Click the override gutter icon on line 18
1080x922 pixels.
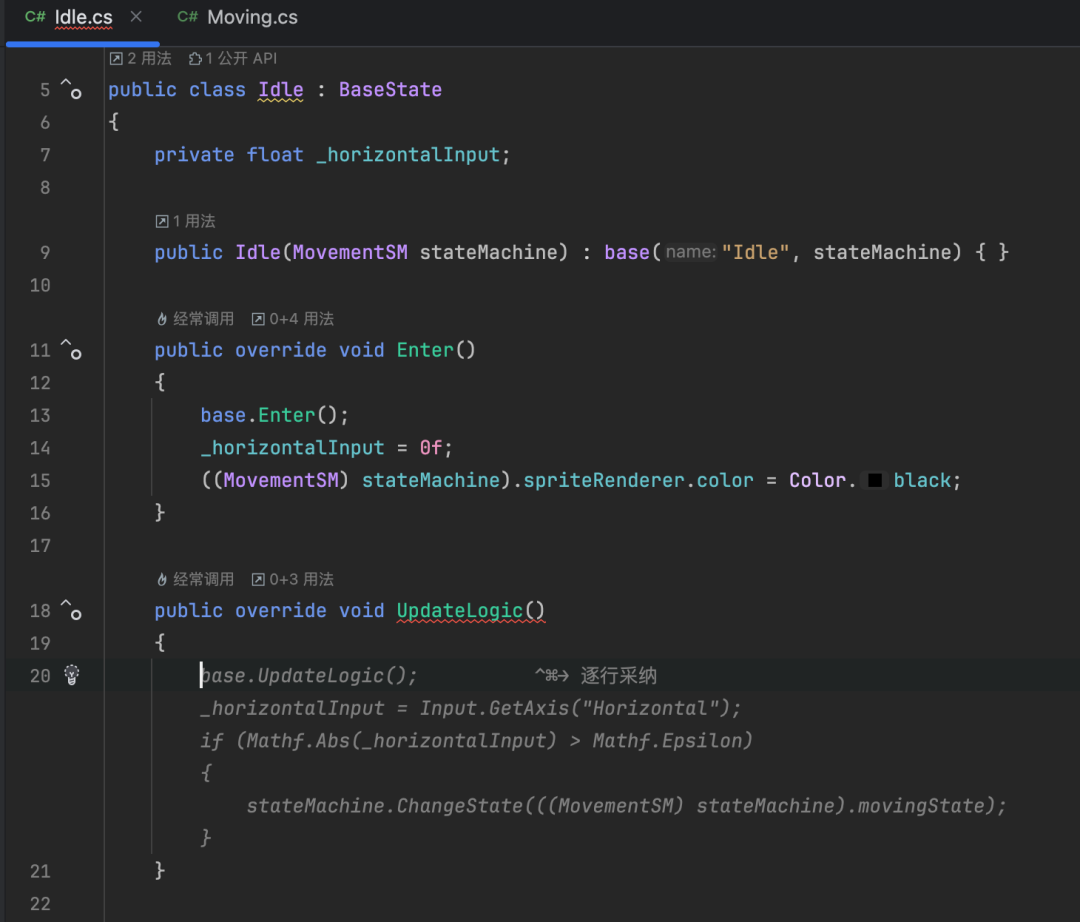(x=71, y=609)
